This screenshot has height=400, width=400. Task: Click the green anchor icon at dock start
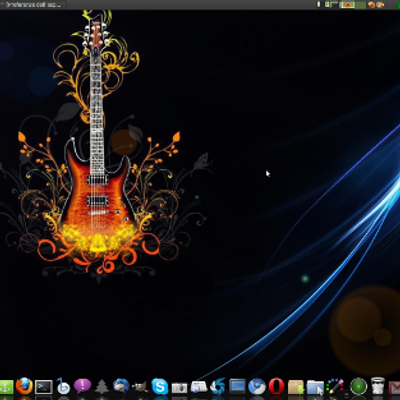pos(6,387)
